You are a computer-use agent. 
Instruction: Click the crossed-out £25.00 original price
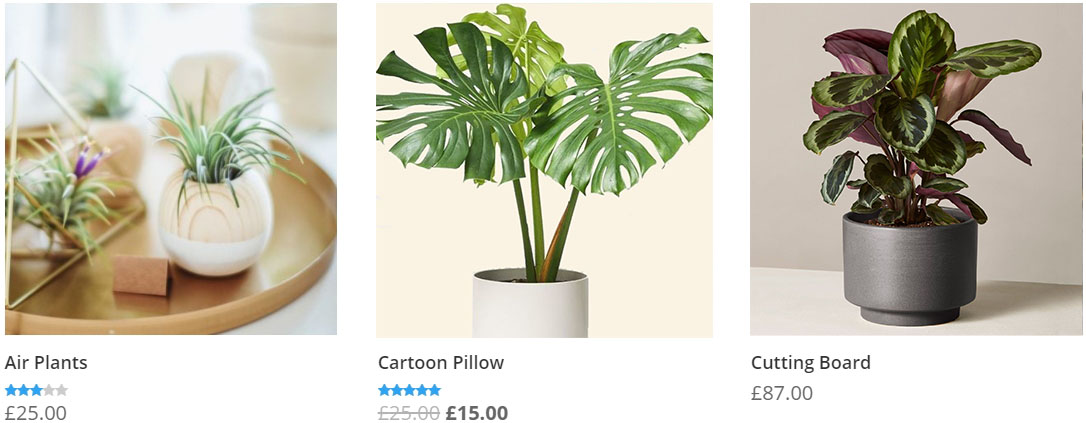point(409,413)
